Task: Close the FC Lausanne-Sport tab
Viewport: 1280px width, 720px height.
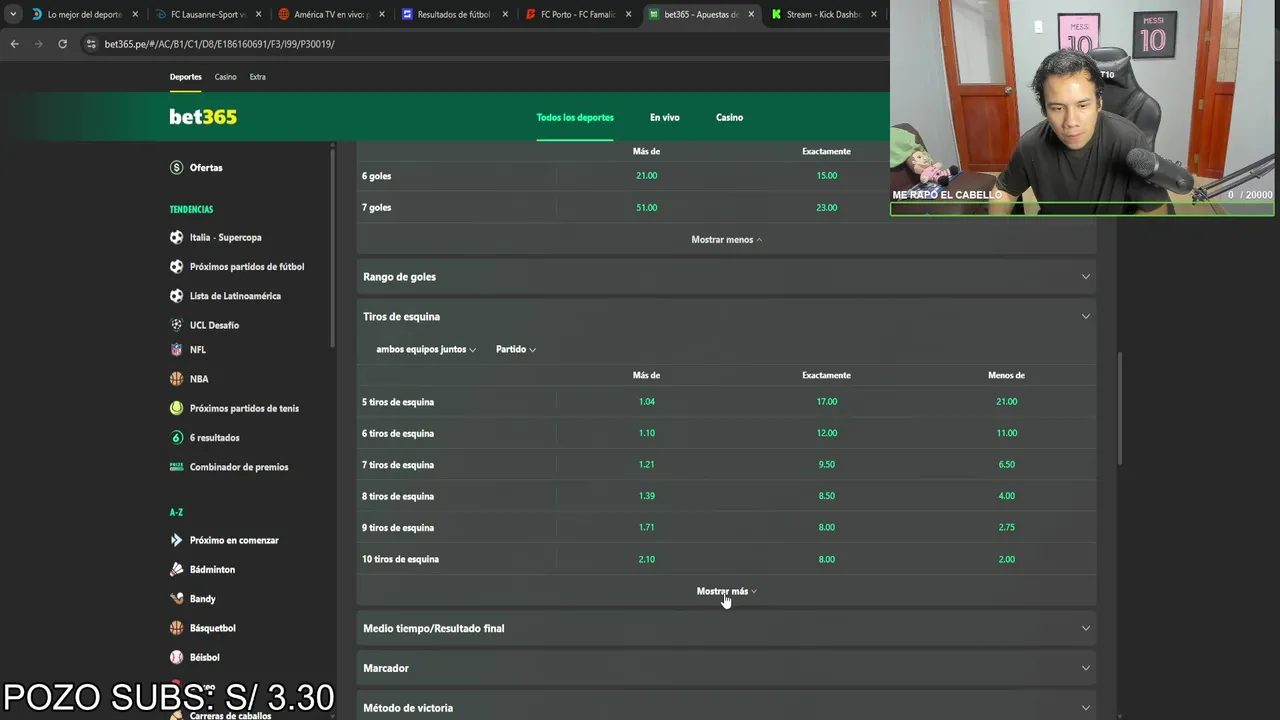Action: pyautogui.click(x=258, y=15)
